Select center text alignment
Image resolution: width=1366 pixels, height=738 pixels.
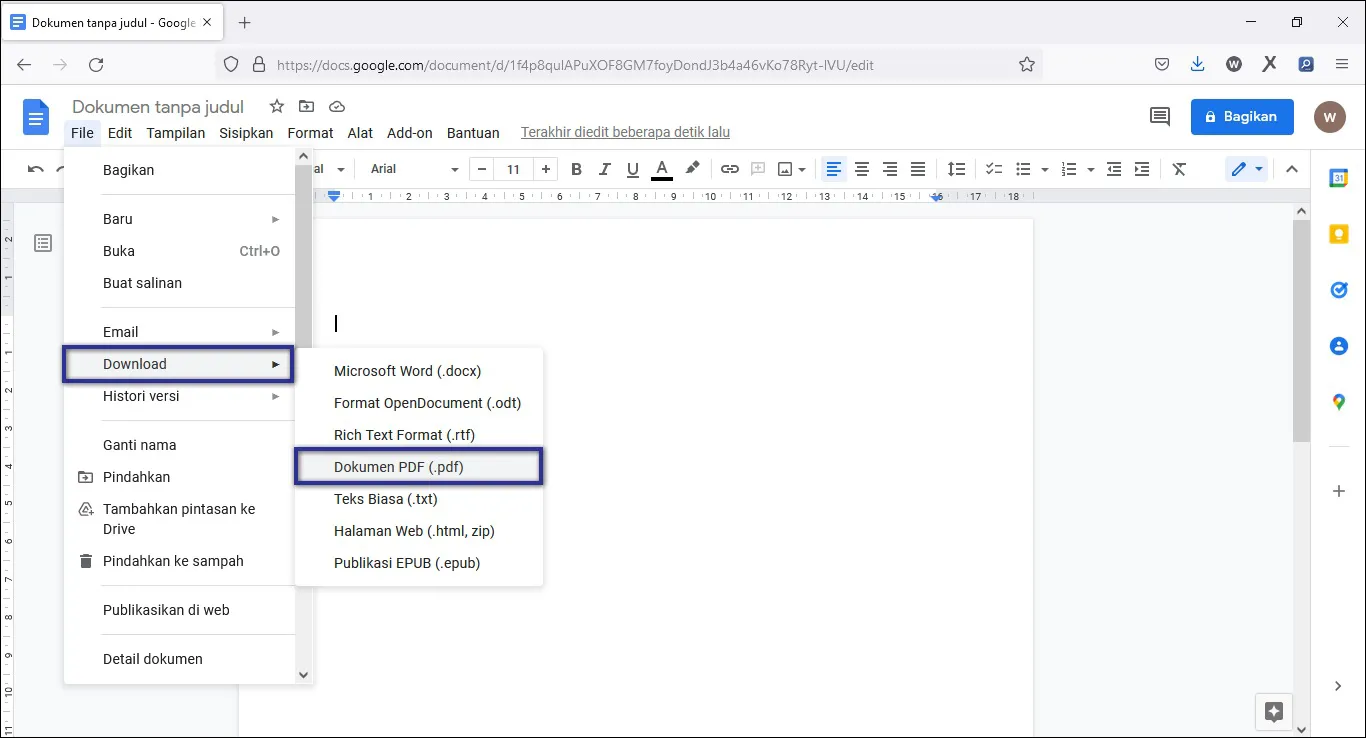pos(862,168)
